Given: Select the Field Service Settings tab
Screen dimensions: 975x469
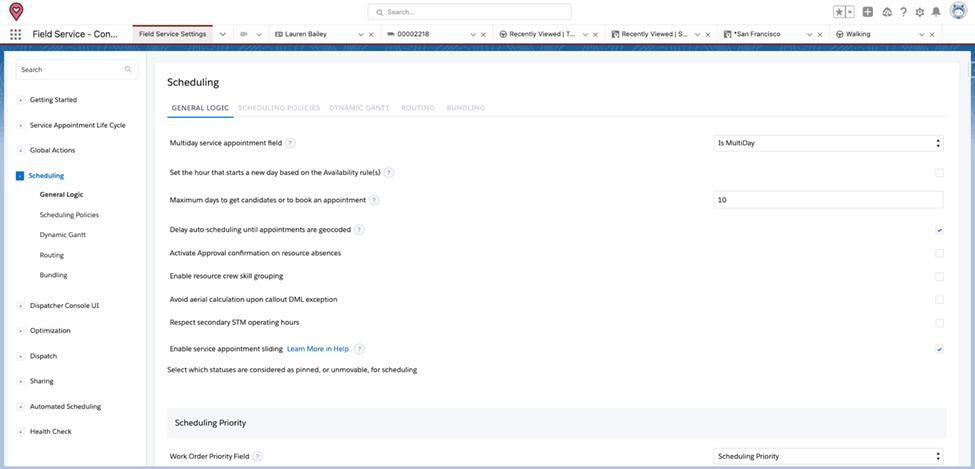Looking at the screenshot, I should (173, 34).
